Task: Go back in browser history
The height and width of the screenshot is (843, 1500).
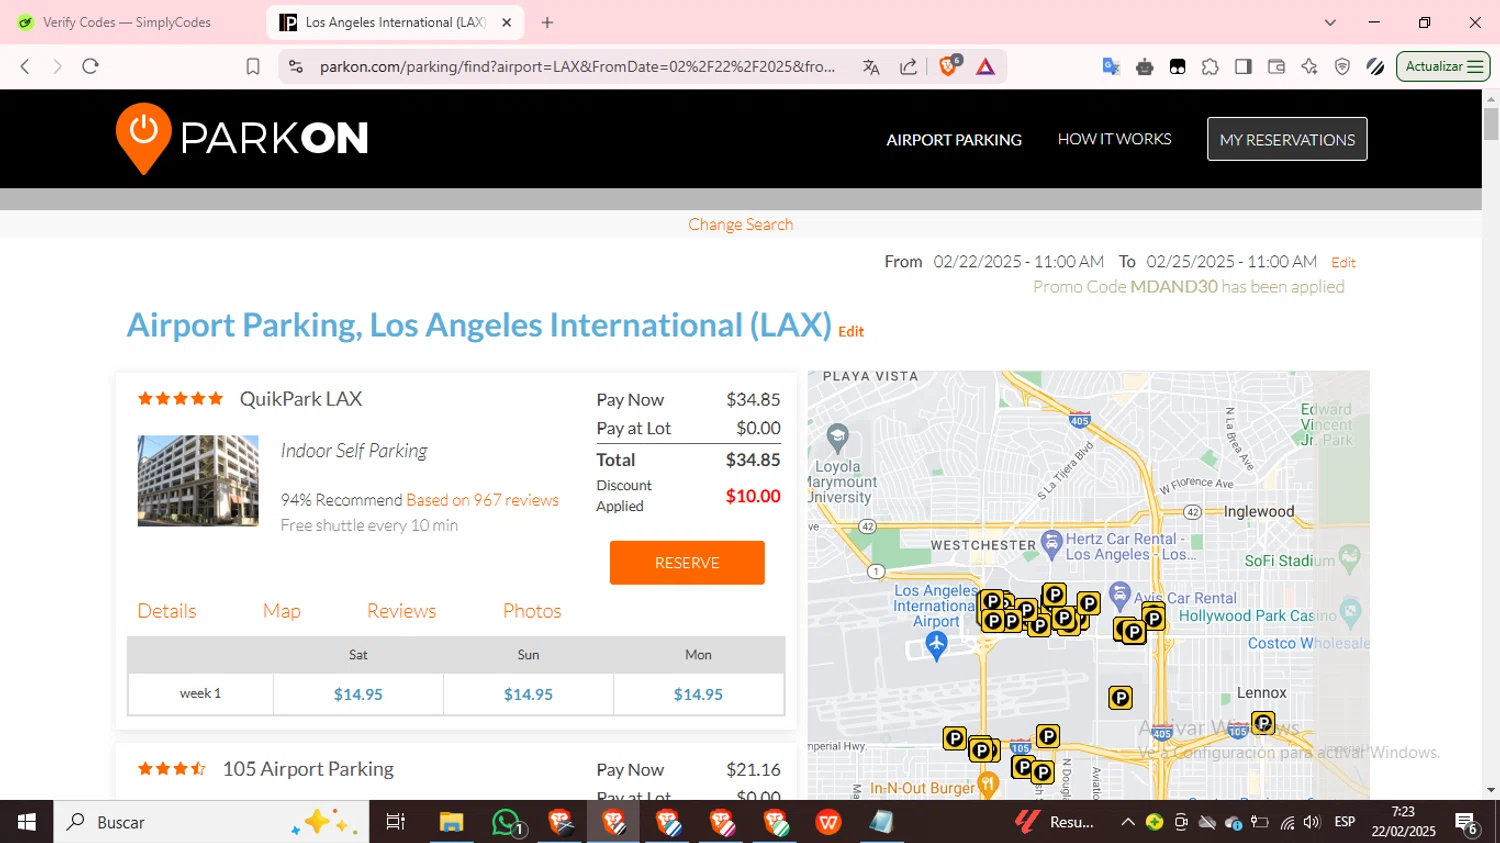Action: pos(25,66)
